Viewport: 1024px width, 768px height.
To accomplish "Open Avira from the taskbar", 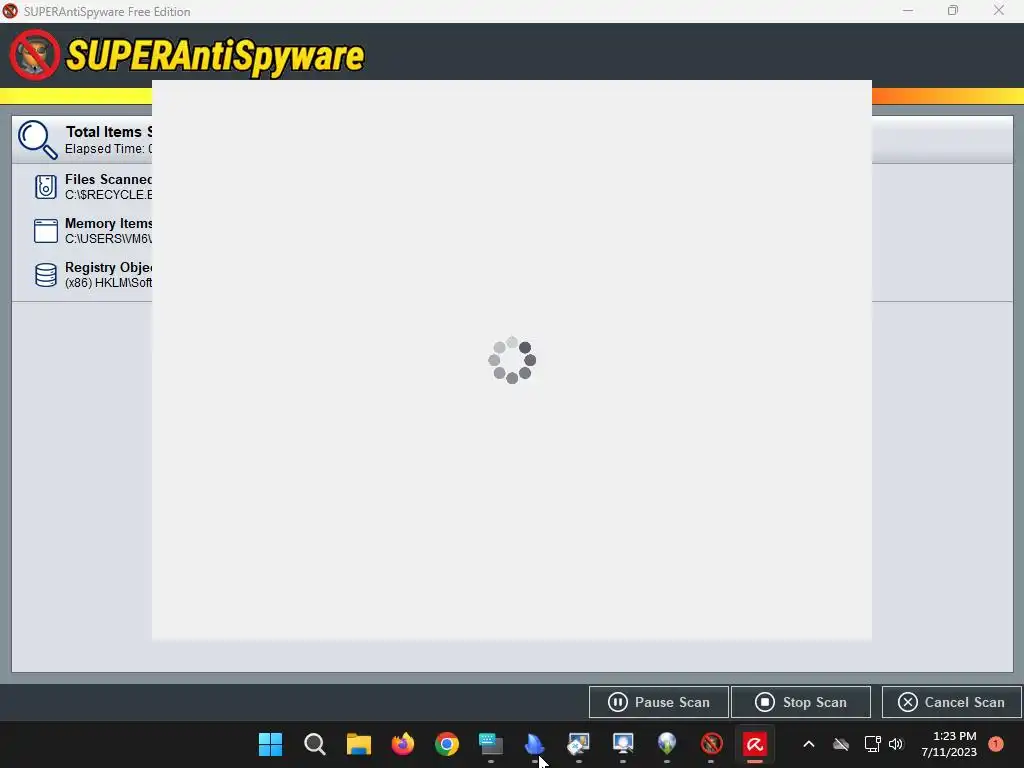I will click(755, 744).
